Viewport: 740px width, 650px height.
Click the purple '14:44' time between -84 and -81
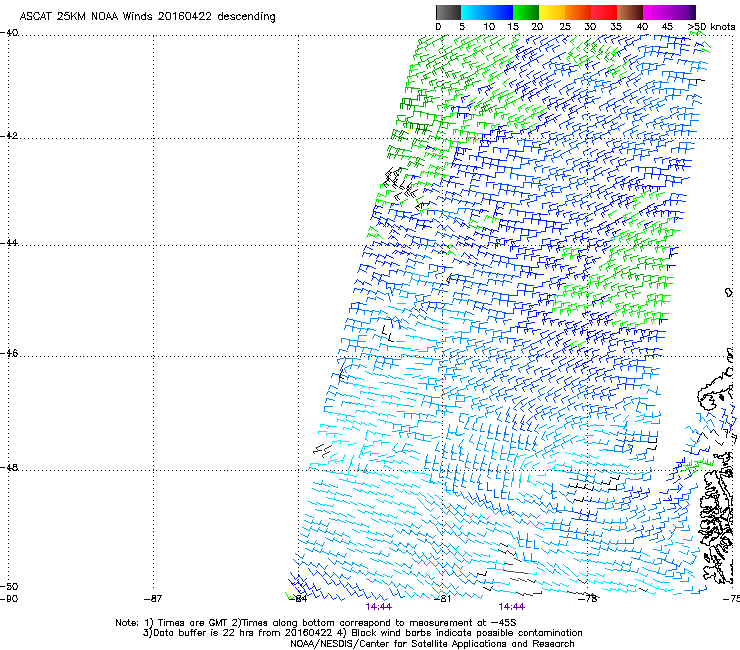pos(378,607)
